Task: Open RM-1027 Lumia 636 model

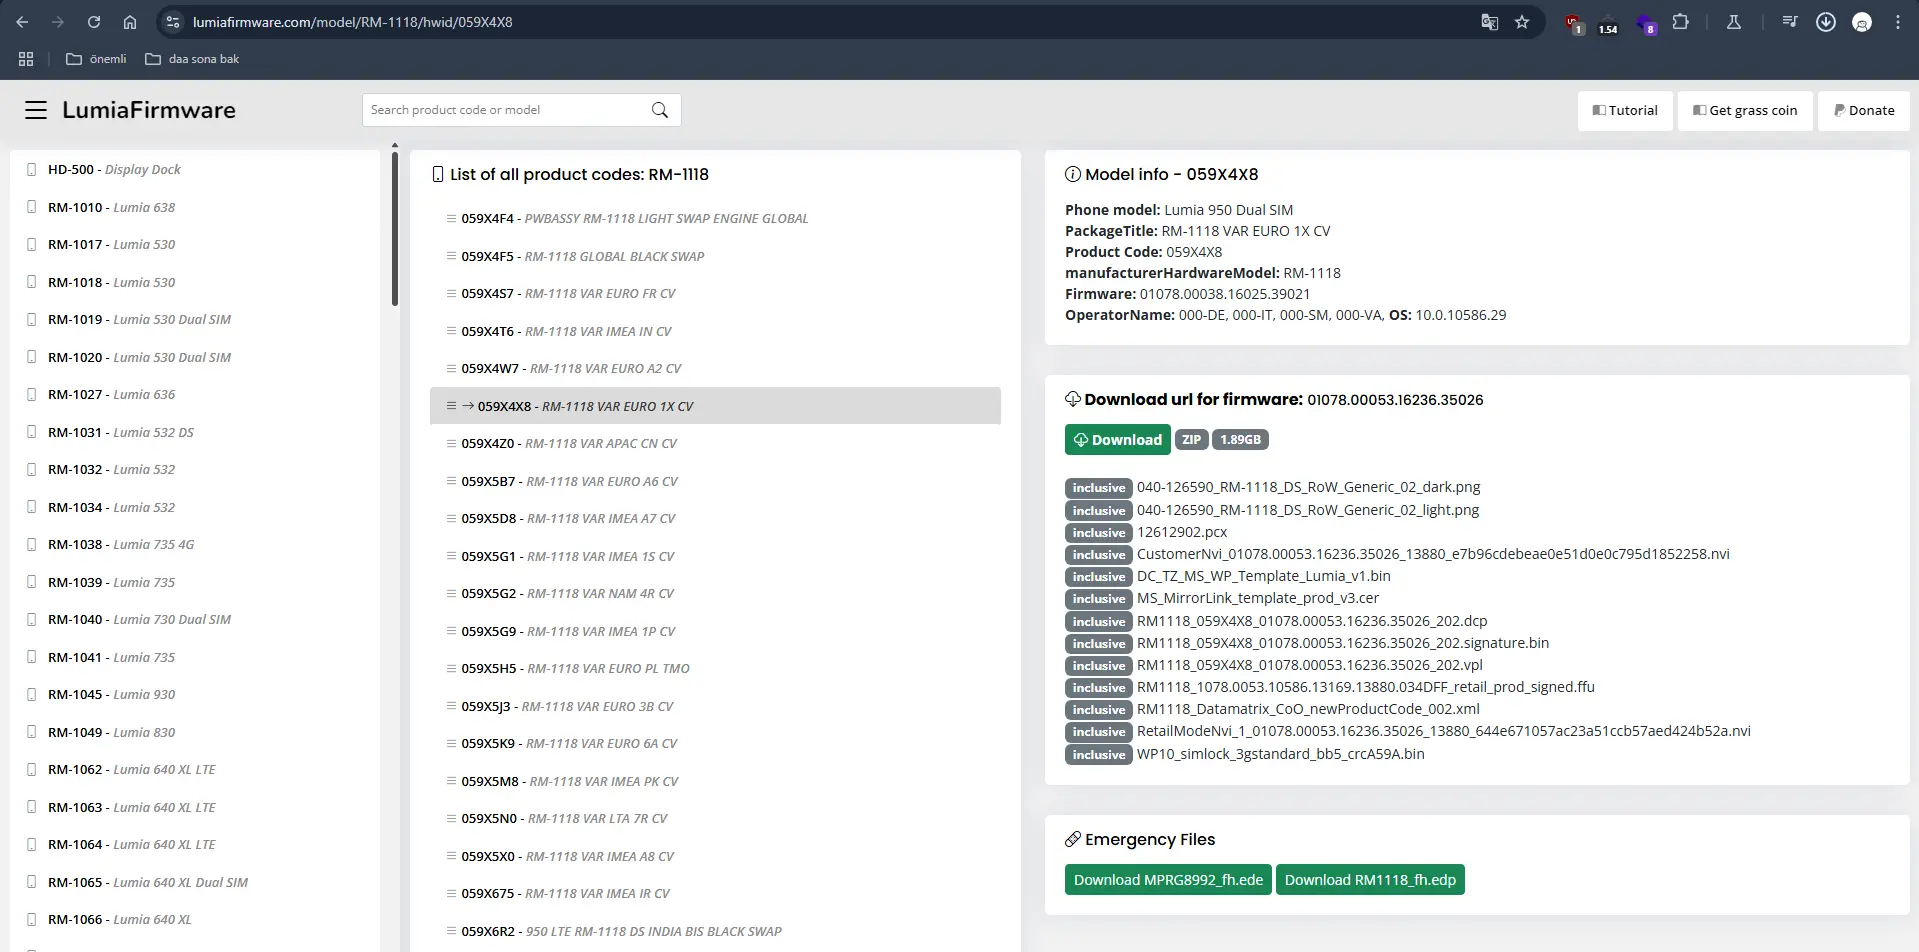Action: [x=111, y=395]
